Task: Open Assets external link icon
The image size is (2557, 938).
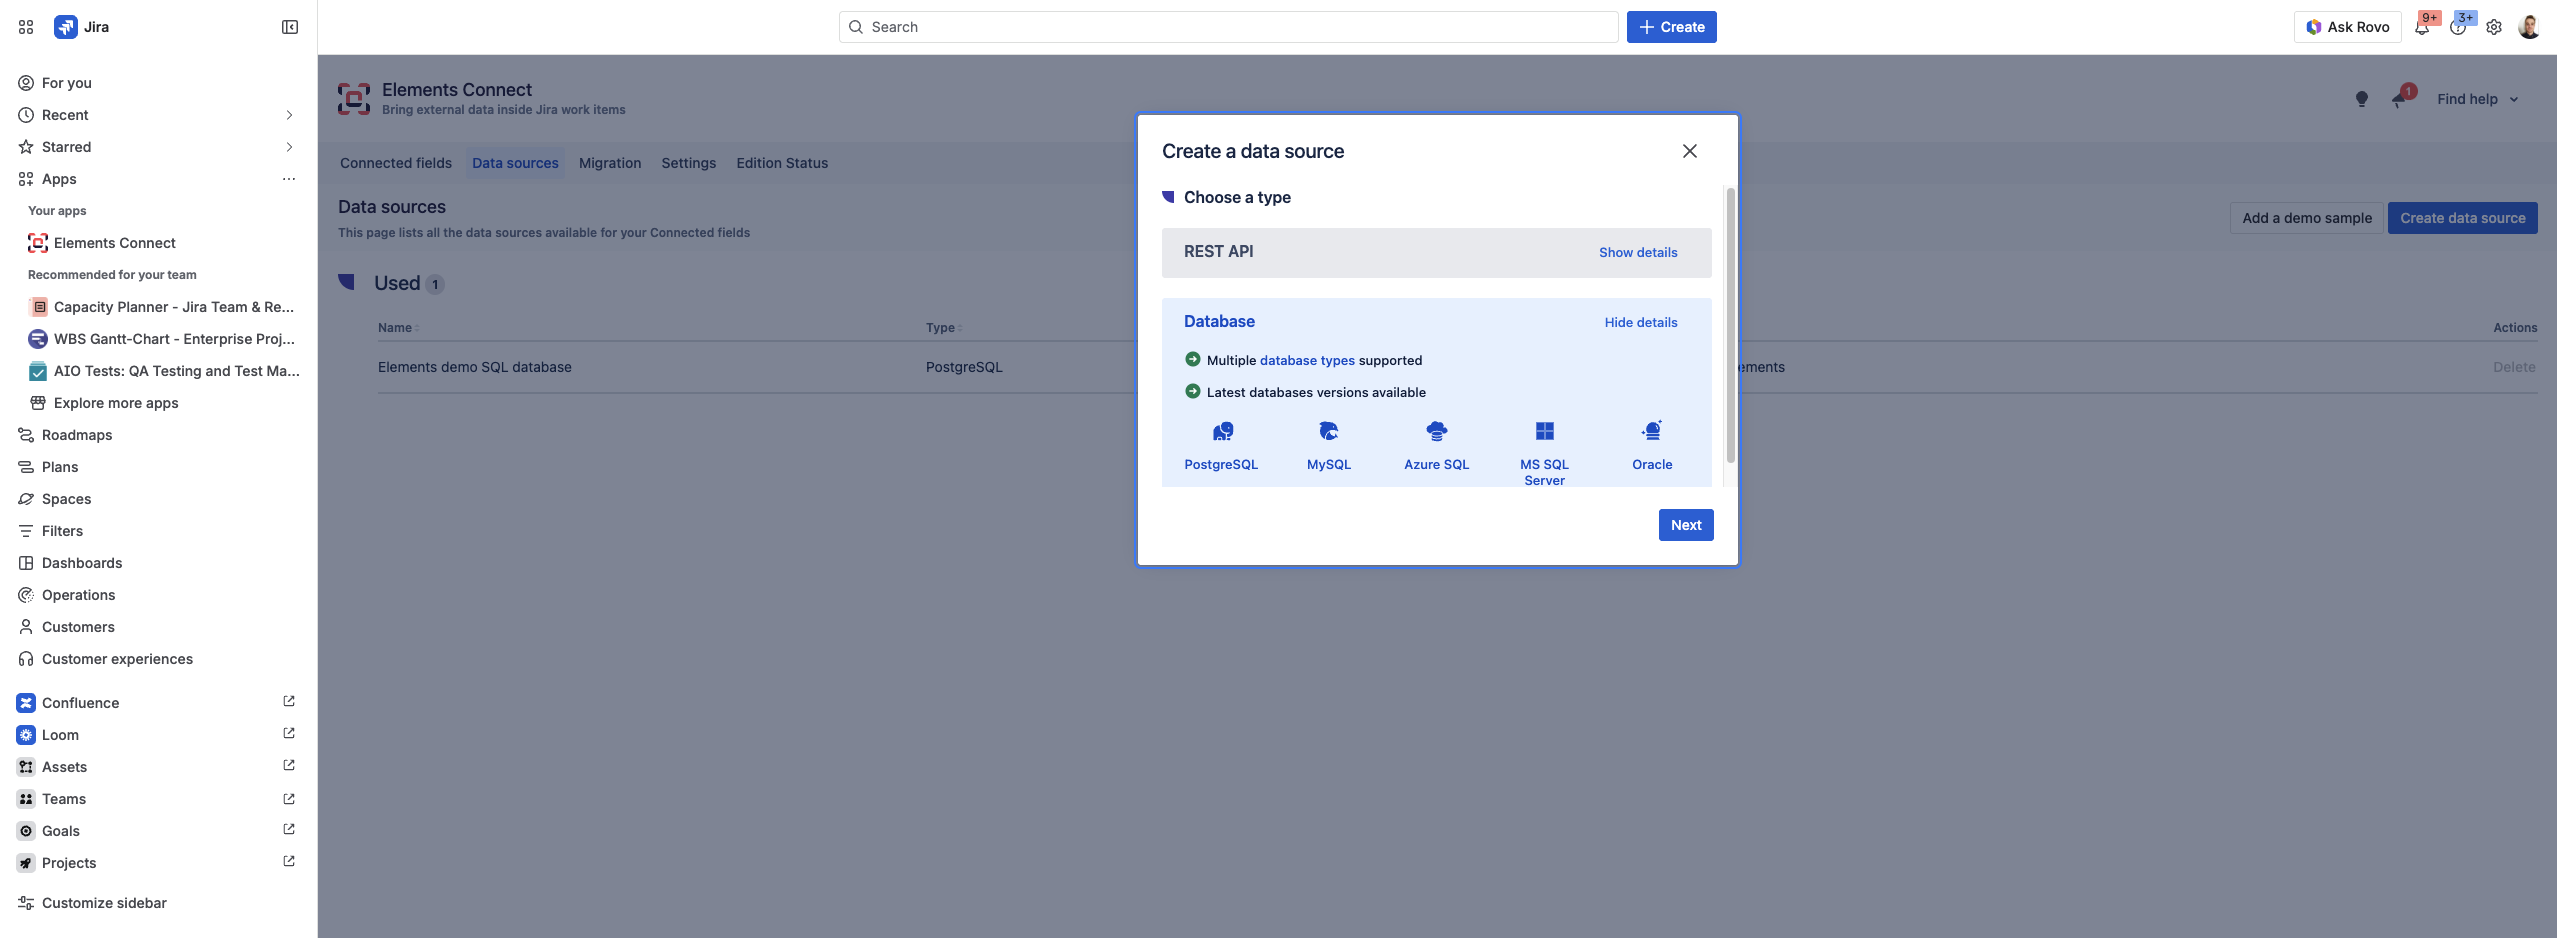Action: coord(289,766)
